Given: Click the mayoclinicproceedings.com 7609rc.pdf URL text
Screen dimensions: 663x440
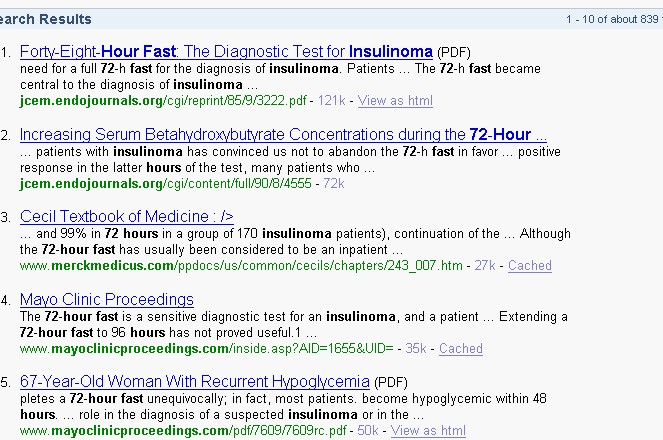Looking at the screenshot, I should 185,431.
